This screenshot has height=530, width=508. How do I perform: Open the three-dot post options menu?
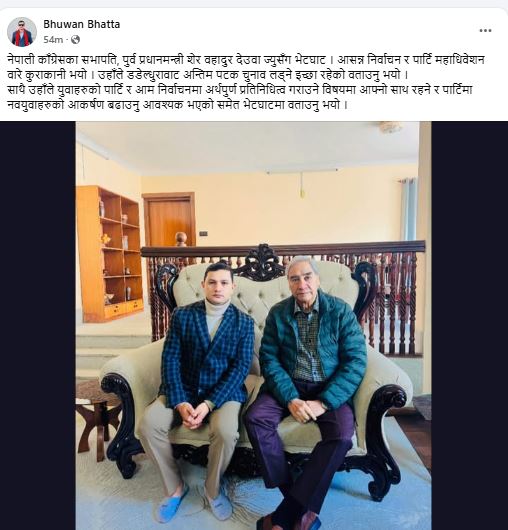485,31
